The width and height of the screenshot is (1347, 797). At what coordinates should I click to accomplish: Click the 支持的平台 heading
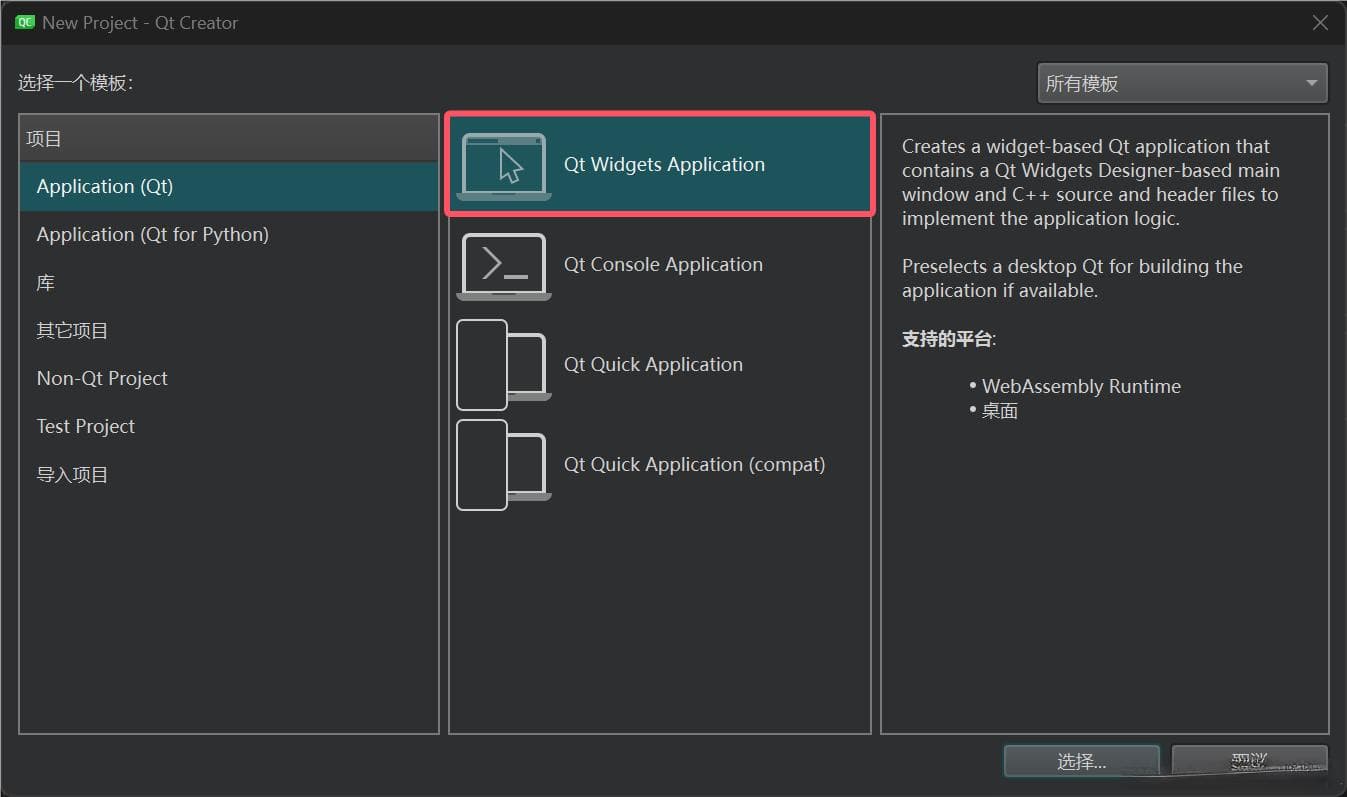pos(947,339)
